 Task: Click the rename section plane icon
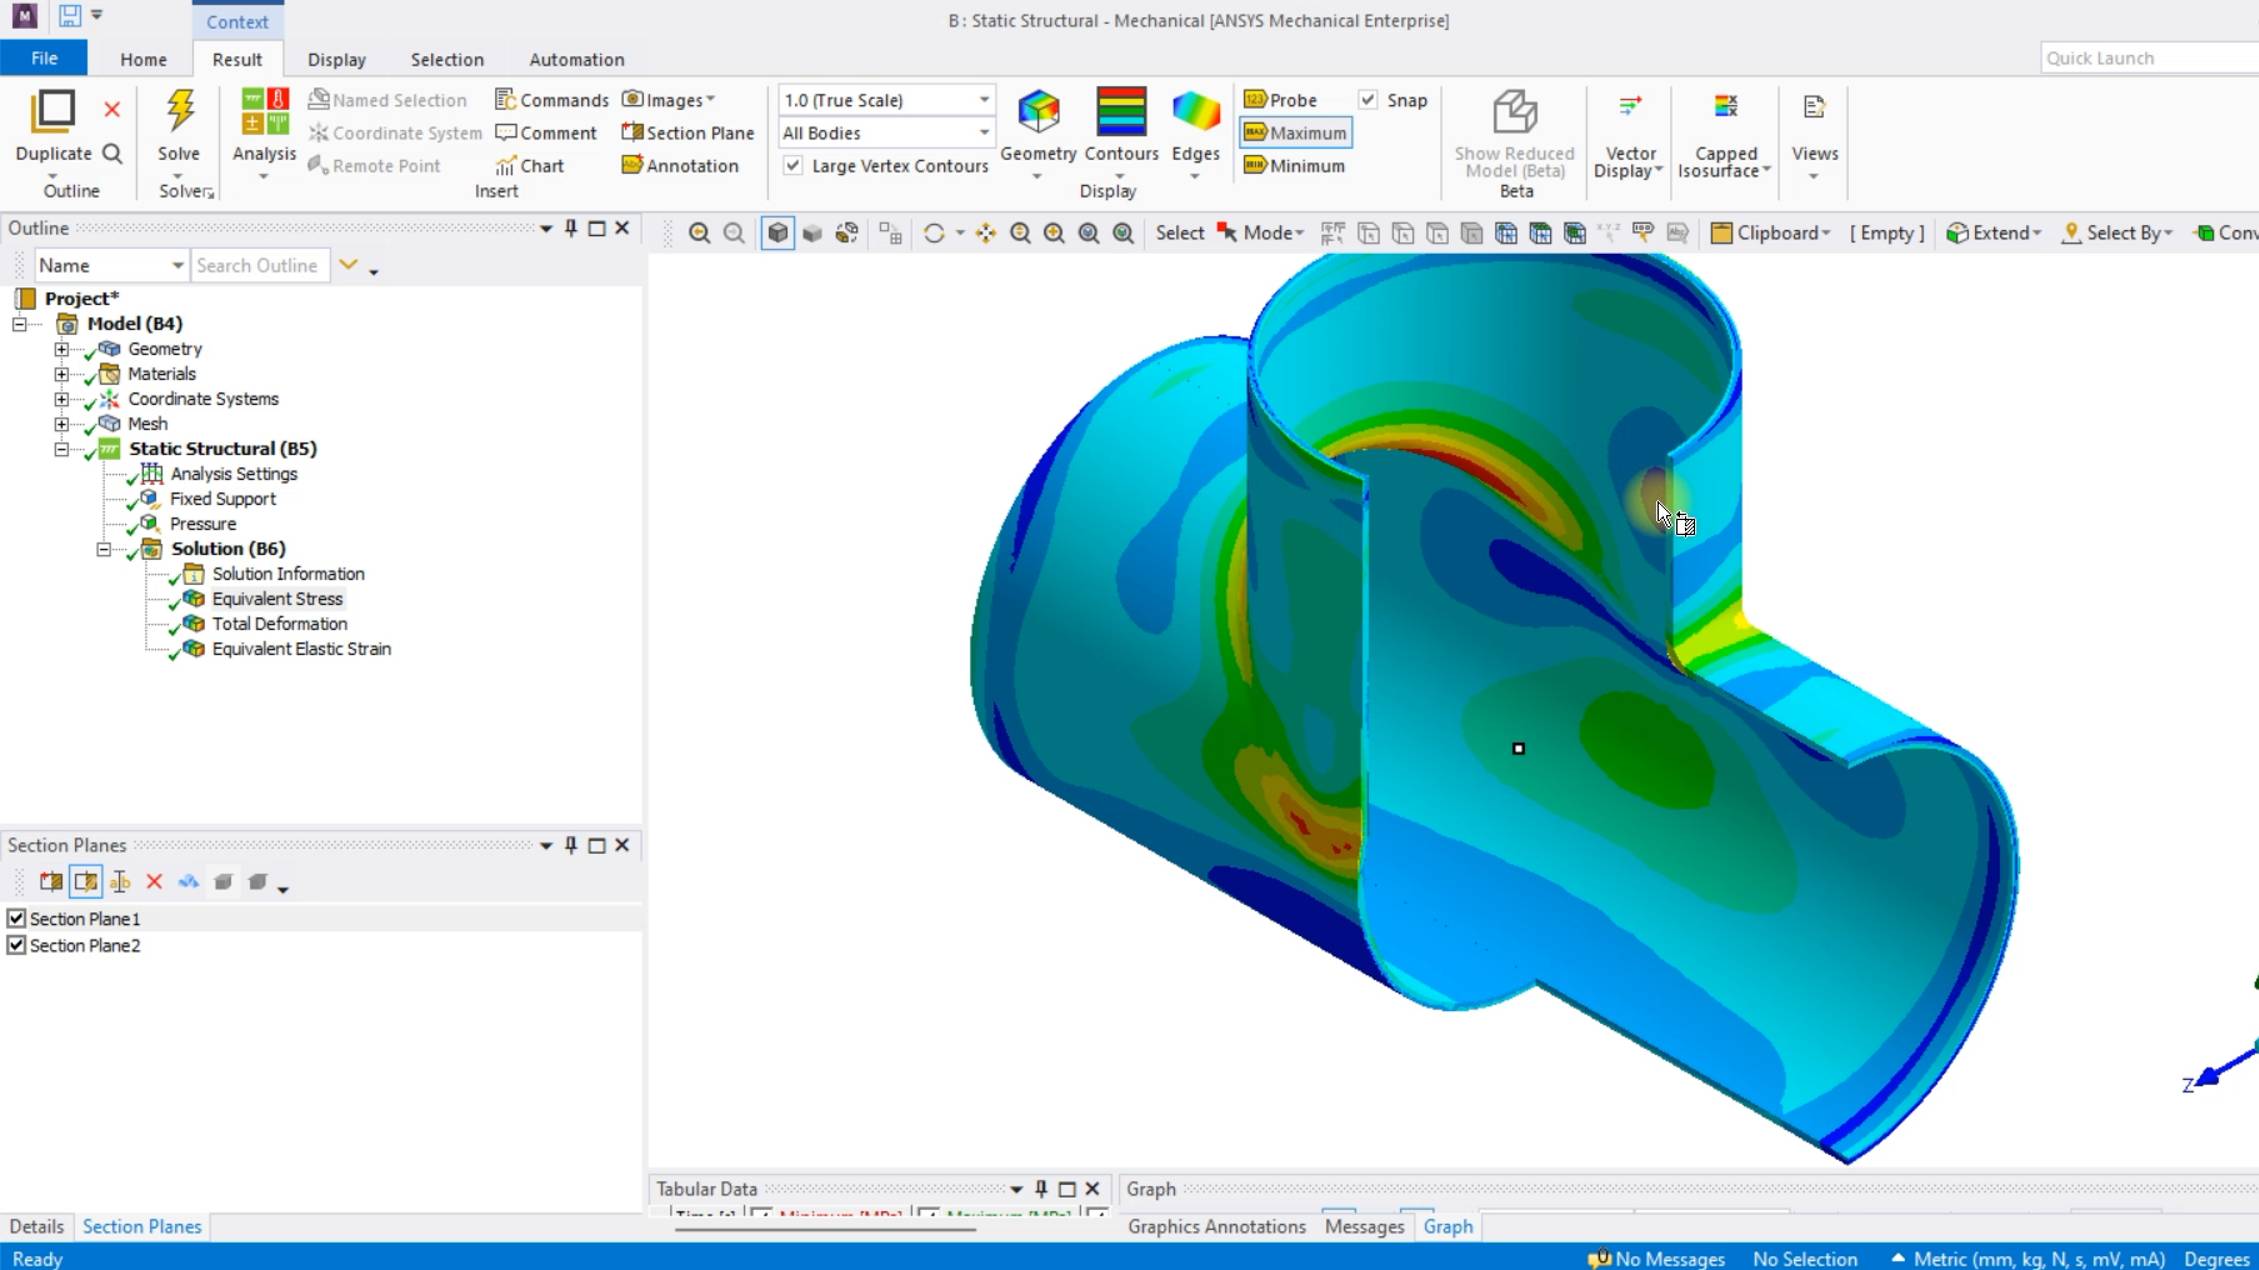pyautogui.click(x=120, y=881)
